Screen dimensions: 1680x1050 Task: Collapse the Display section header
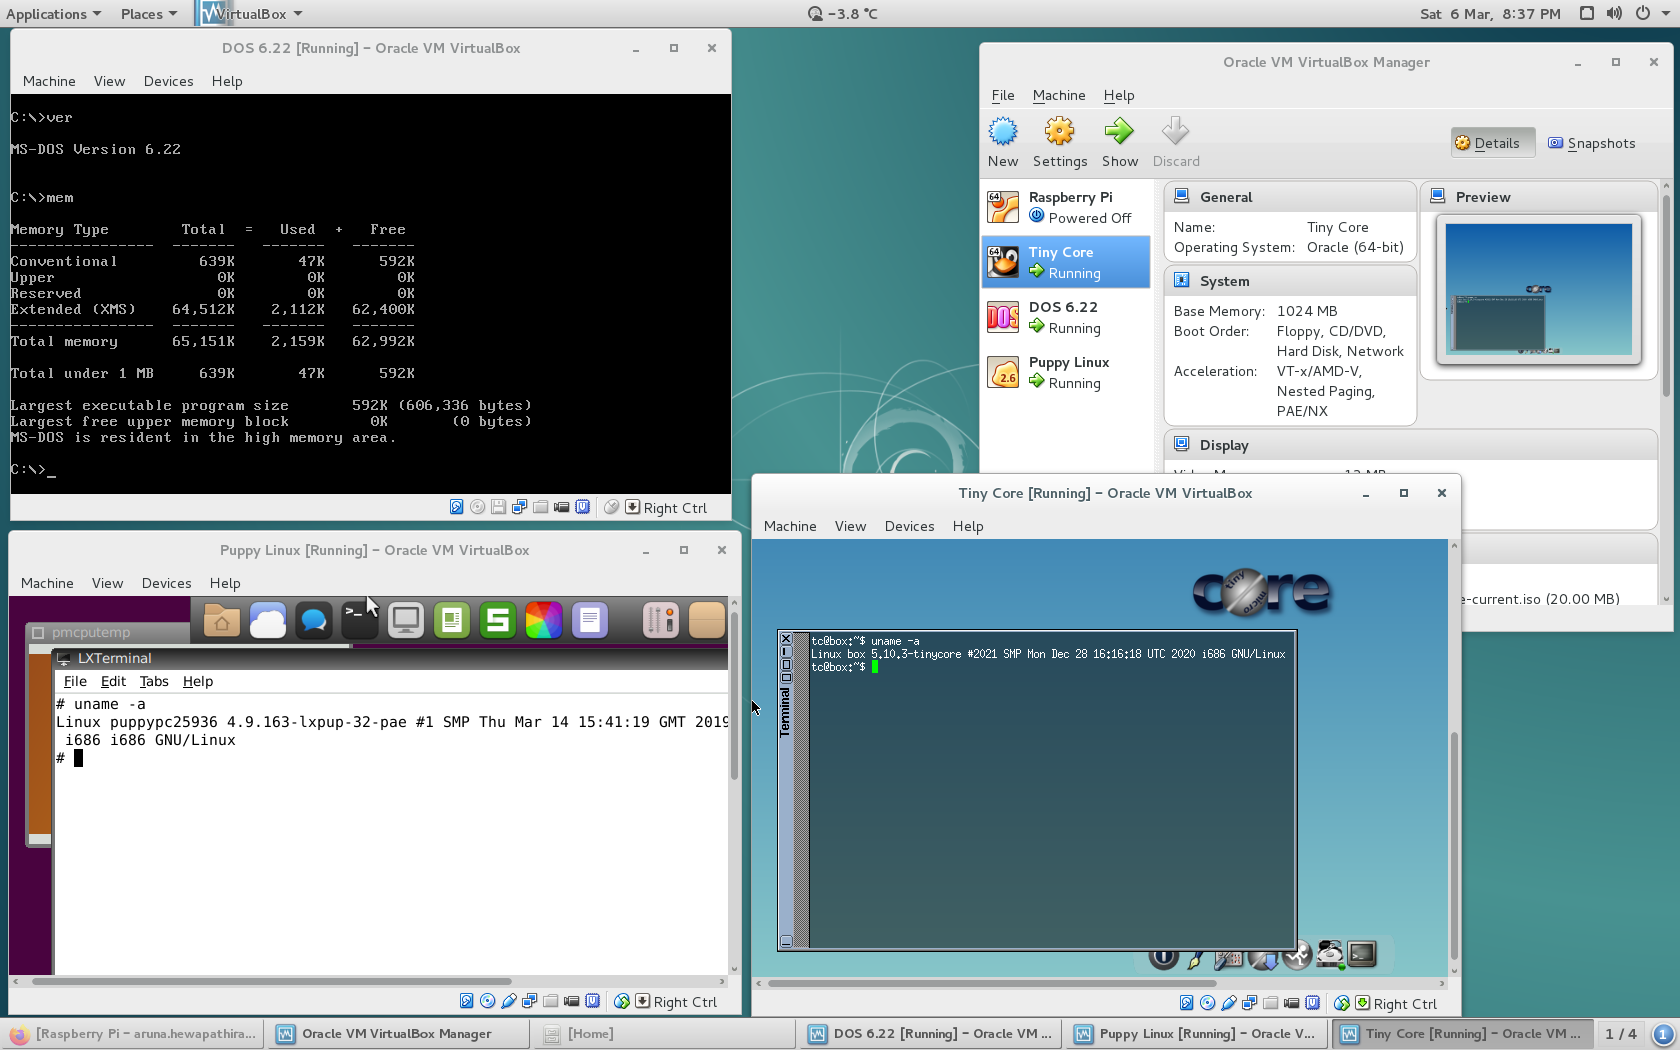[1411, 445]
